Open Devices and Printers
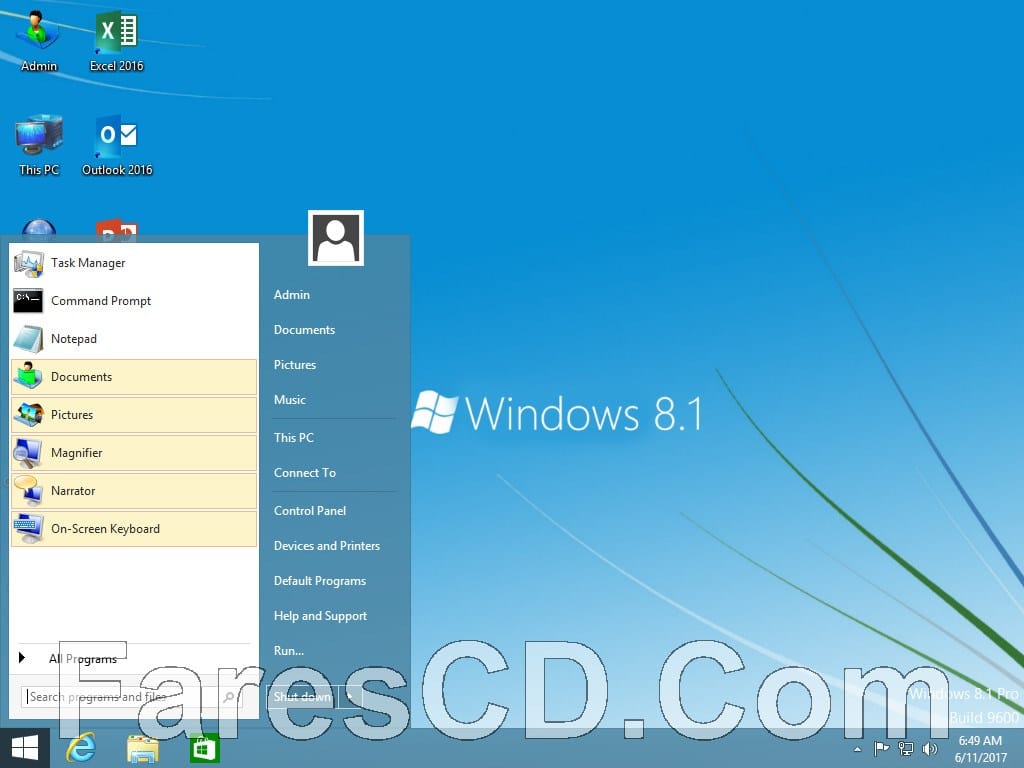Screen dimensions: 1024x768 (x=327, y=546)
